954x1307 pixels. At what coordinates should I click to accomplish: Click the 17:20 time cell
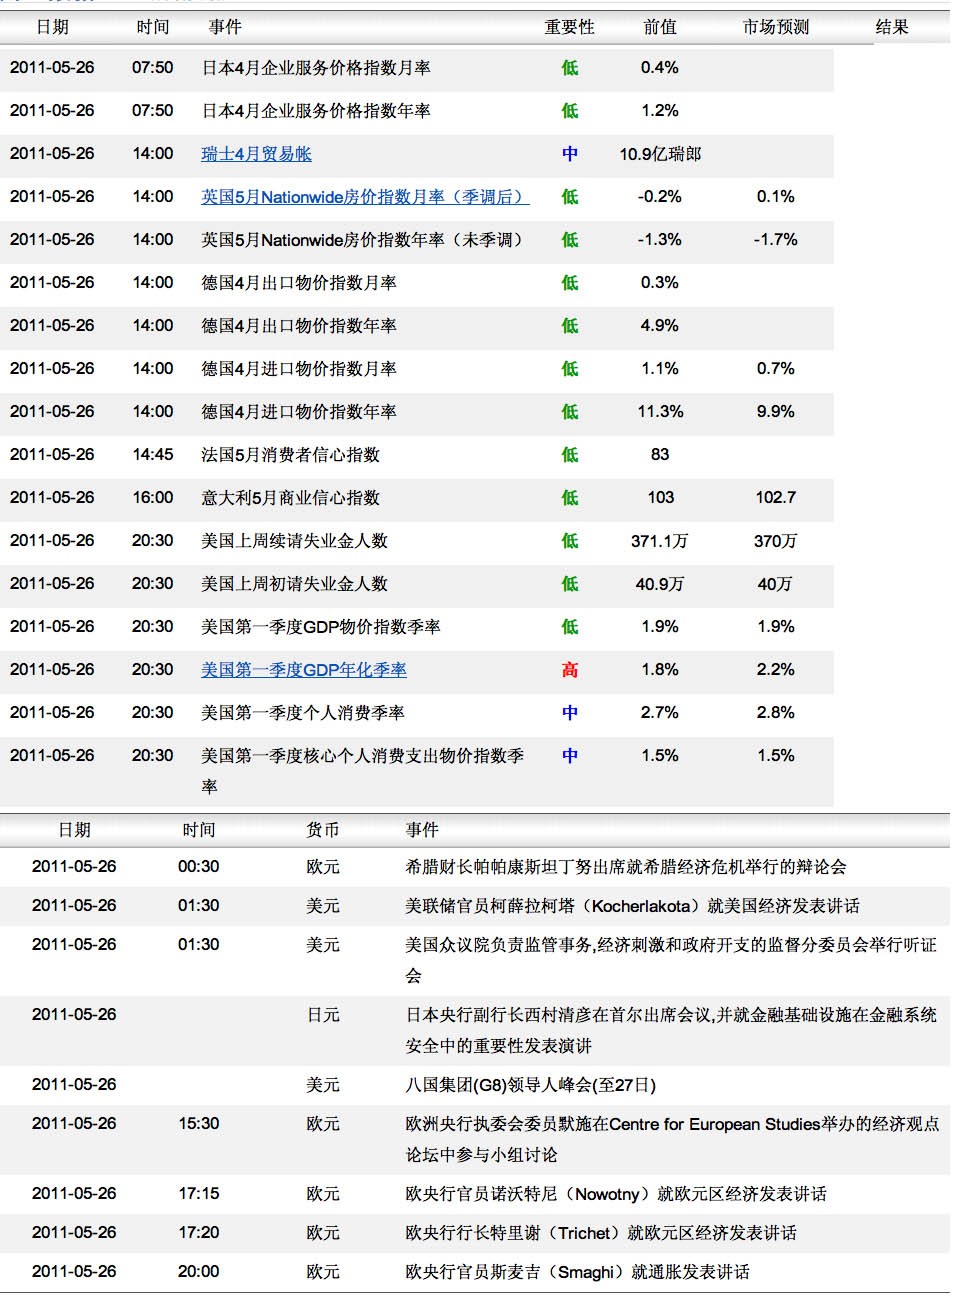199,1233
